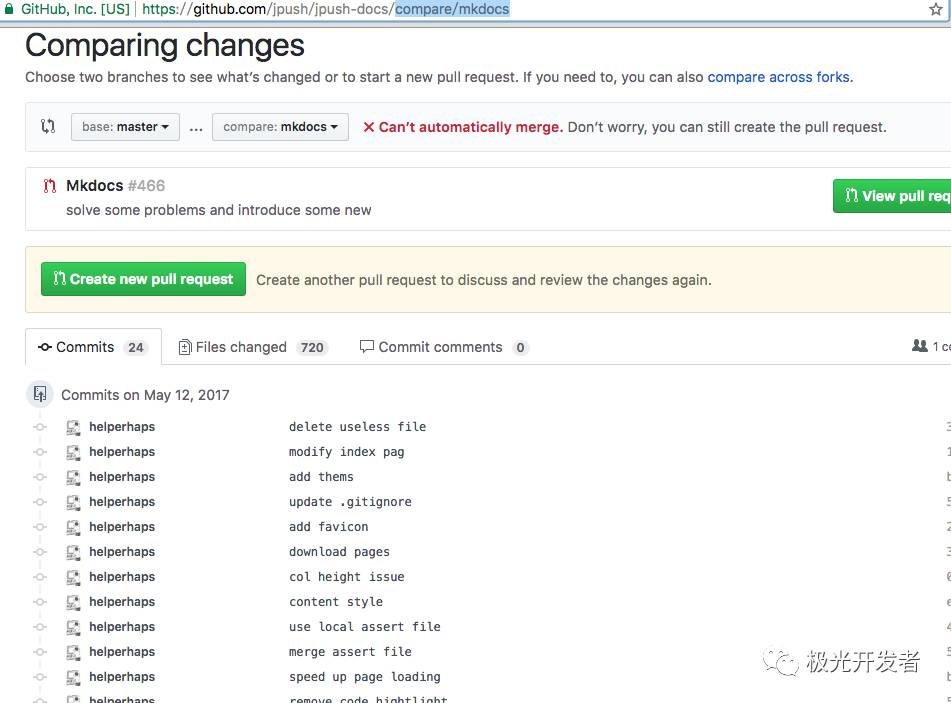Click the View pull request button
The image size is (951, 703).
(x=892, y=196)
